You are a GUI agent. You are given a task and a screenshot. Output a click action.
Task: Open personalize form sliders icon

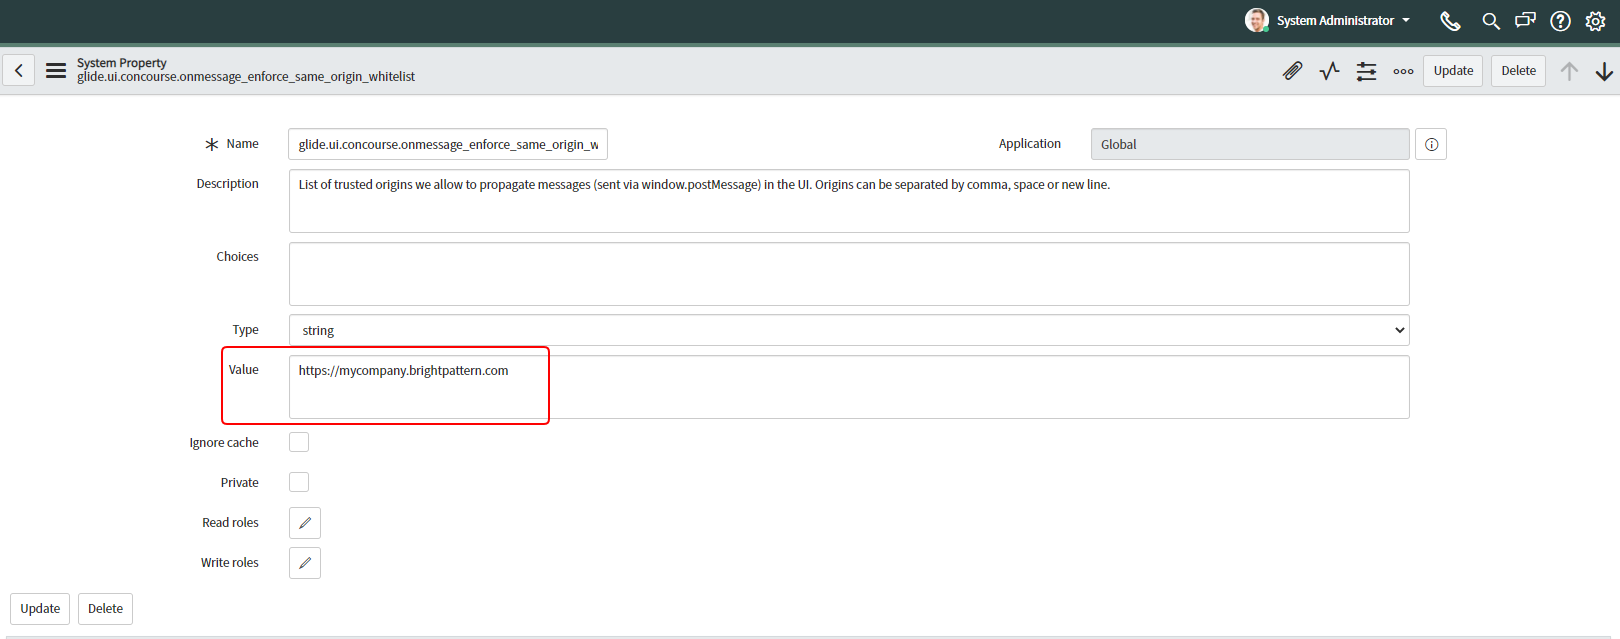click(x=1366, y=71)
